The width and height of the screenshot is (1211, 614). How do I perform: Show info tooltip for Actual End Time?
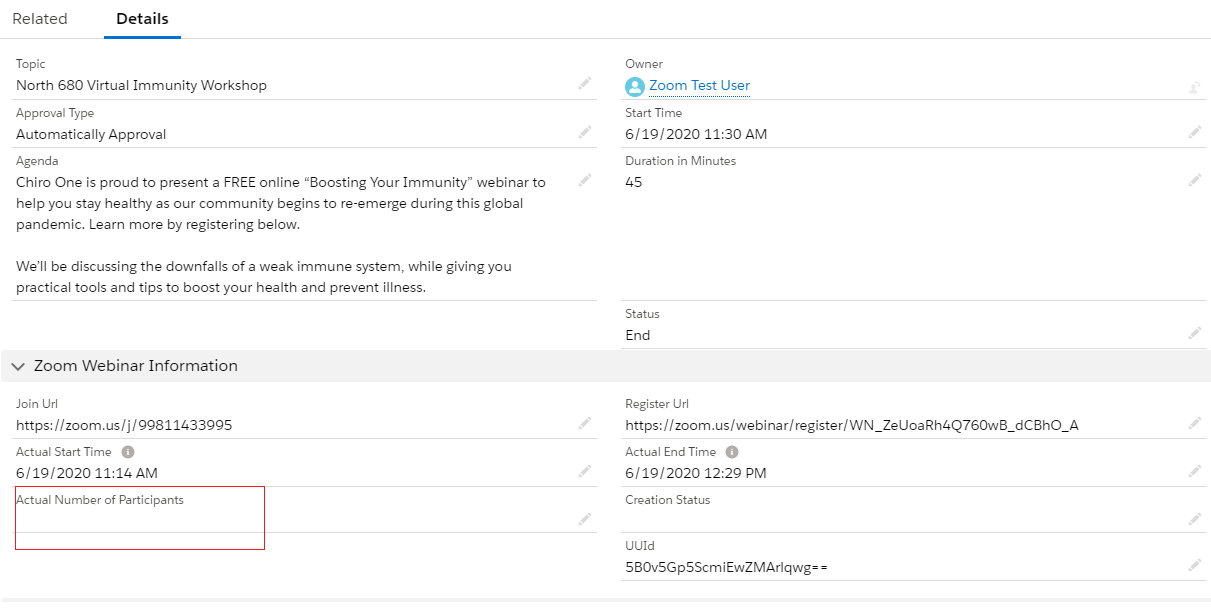point(732,452)
